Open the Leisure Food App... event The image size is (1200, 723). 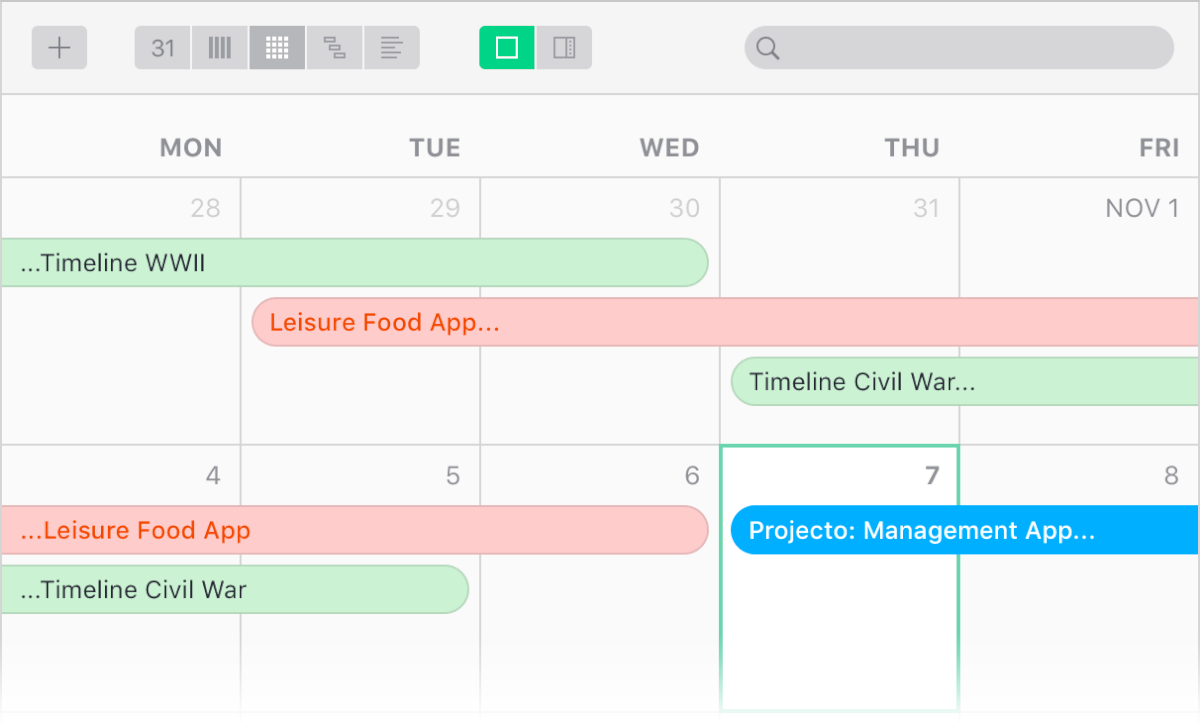coord(725,322)
